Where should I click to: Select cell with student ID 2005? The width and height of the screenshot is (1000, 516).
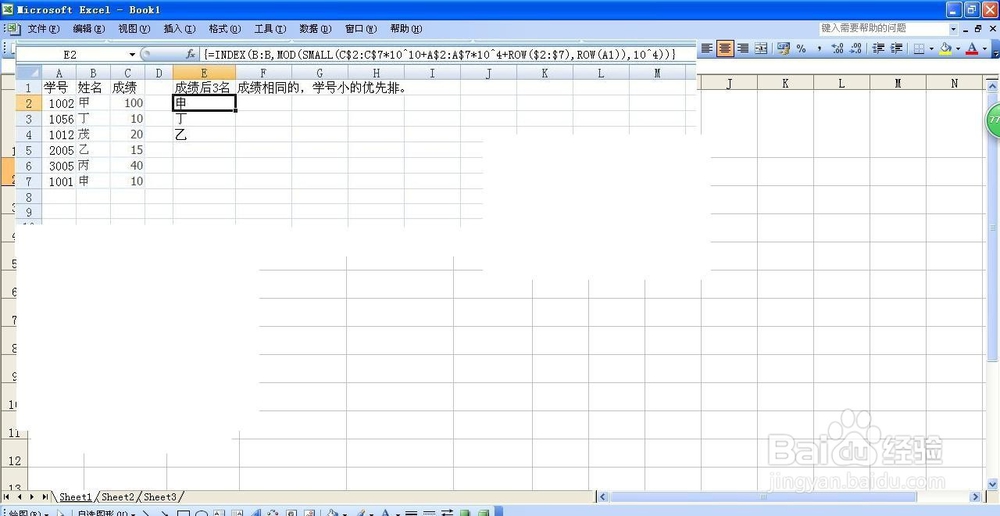pyautogui.click(x=59, y=150)
